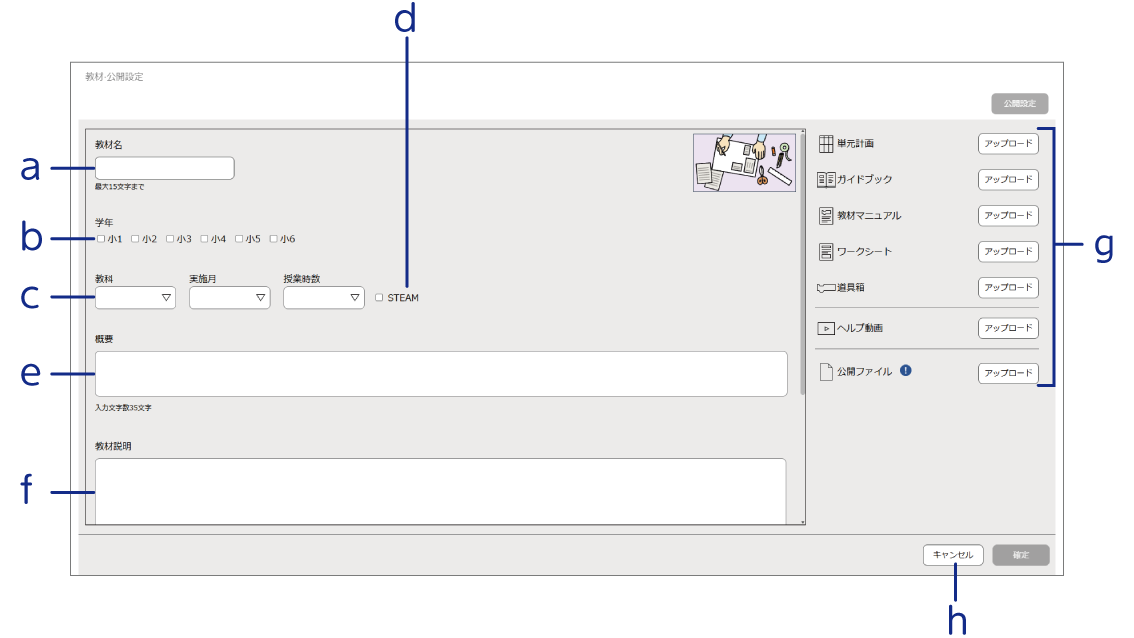Screen dimensions: 1134x638
Task: Click the ヘルプ動画 video icon
Action: tap(825, 328)
